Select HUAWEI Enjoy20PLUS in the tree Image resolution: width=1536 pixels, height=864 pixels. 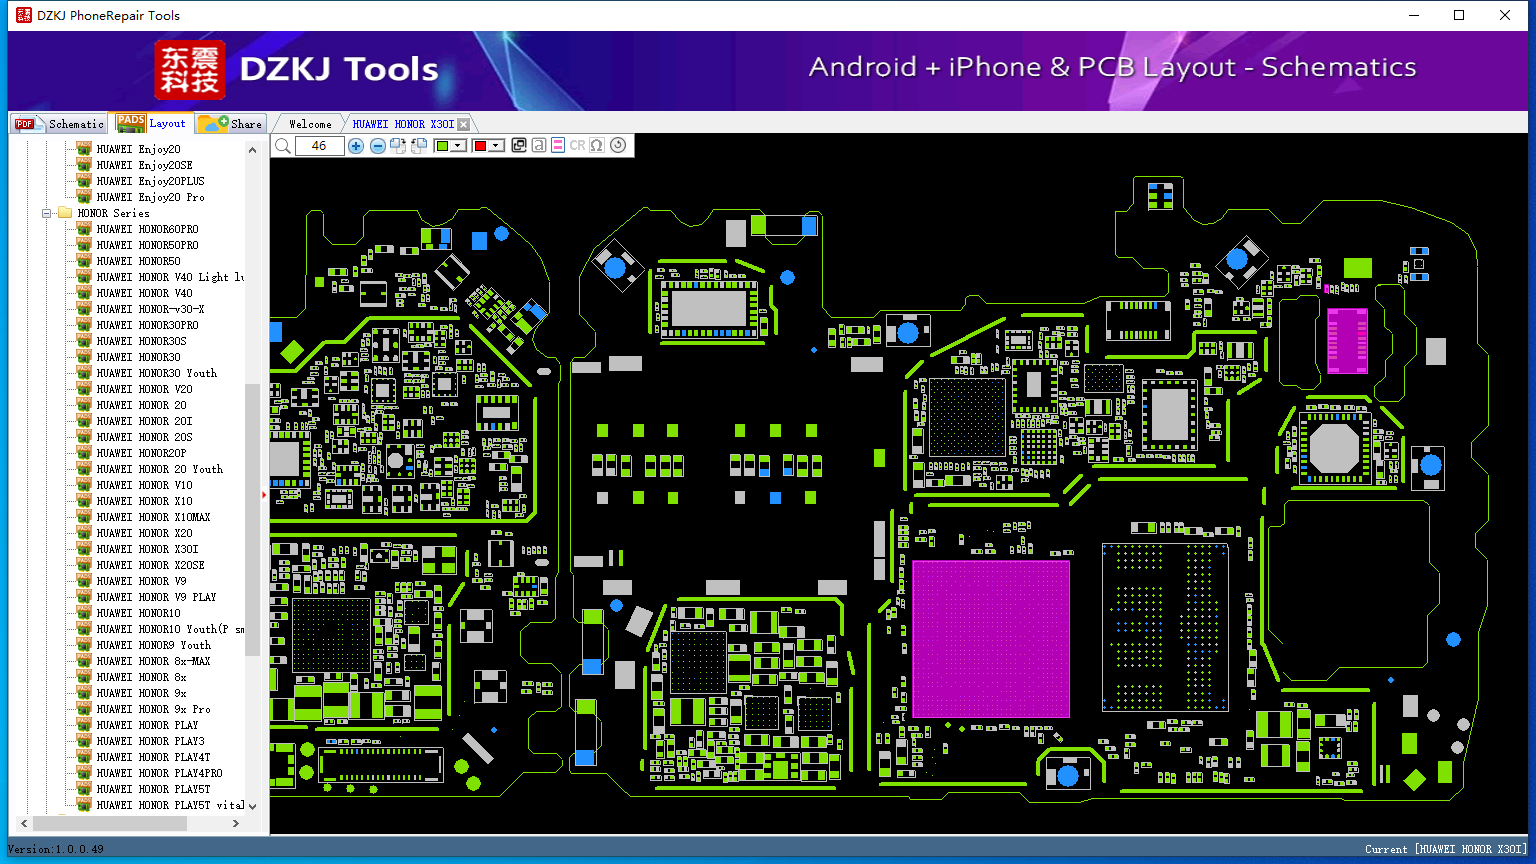tap(150, 181)
